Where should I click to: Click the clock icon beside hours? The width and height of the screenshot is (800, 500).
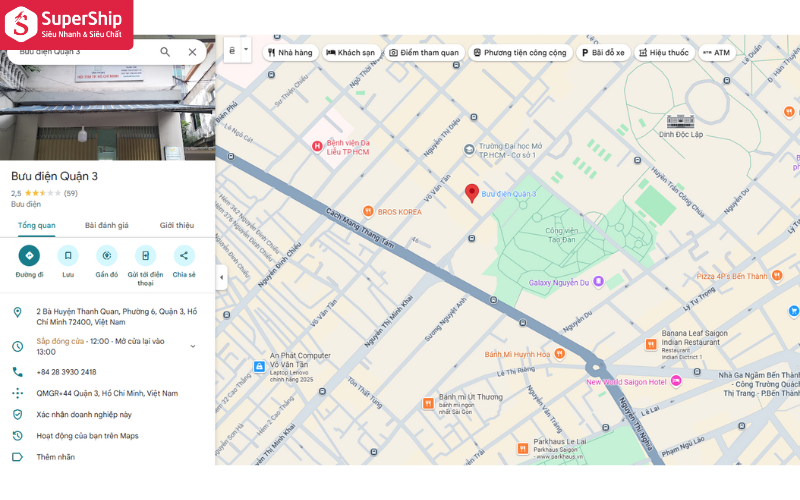[17, 346]
